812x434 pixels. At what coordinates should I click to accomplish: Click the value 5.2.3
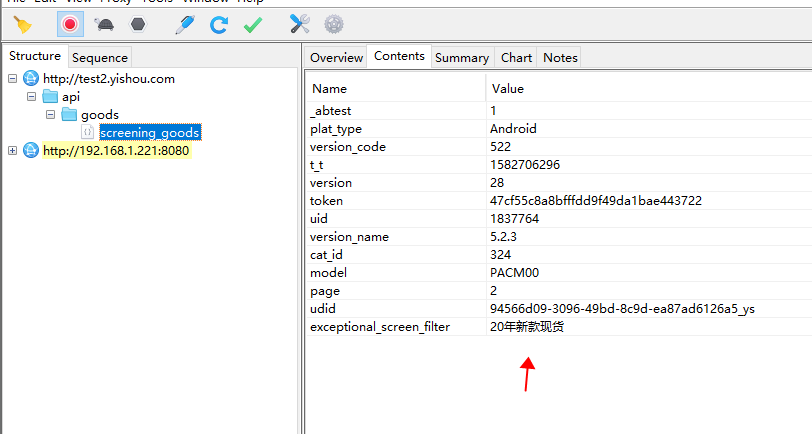(503, 237)
